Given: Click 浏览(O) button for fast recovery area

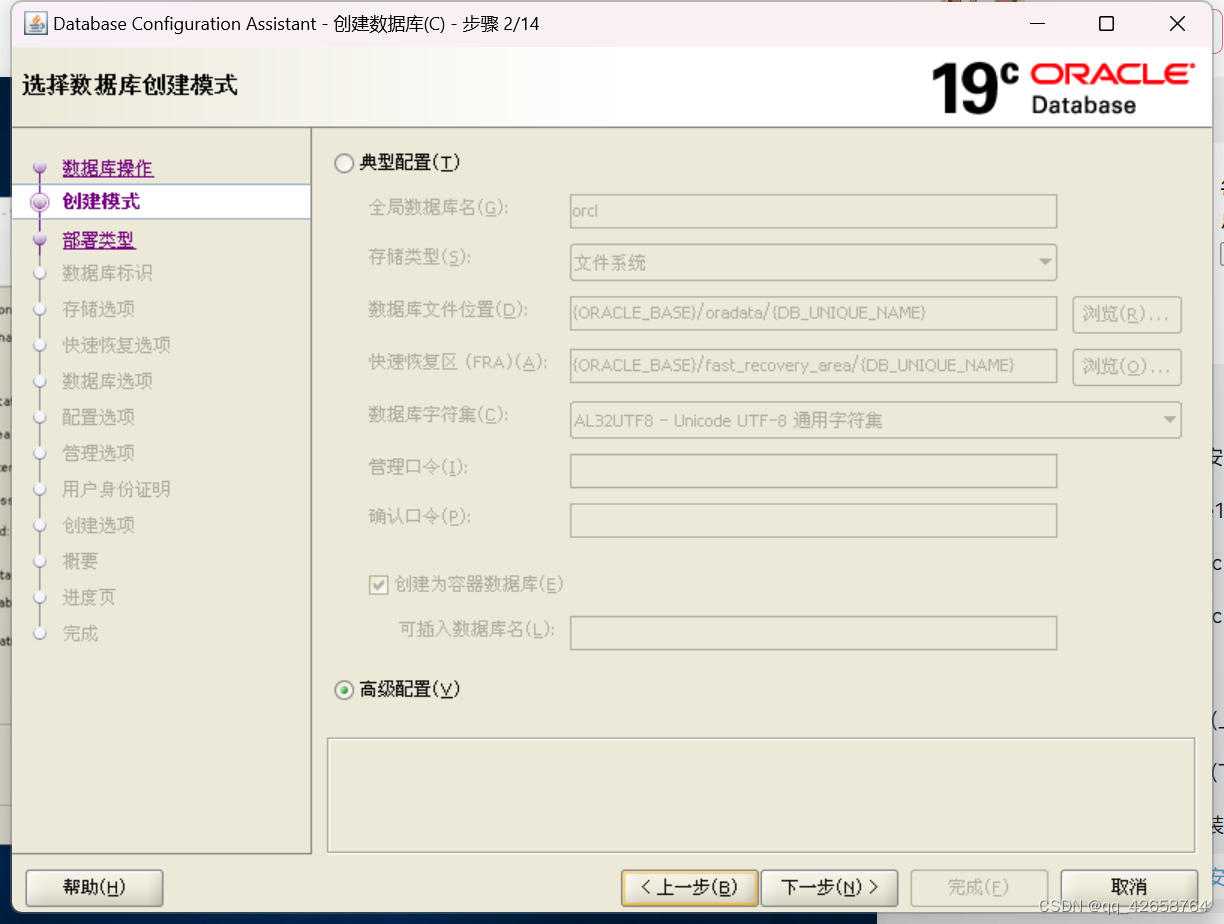Looking at the screenshot, I should click(1127, 366).
